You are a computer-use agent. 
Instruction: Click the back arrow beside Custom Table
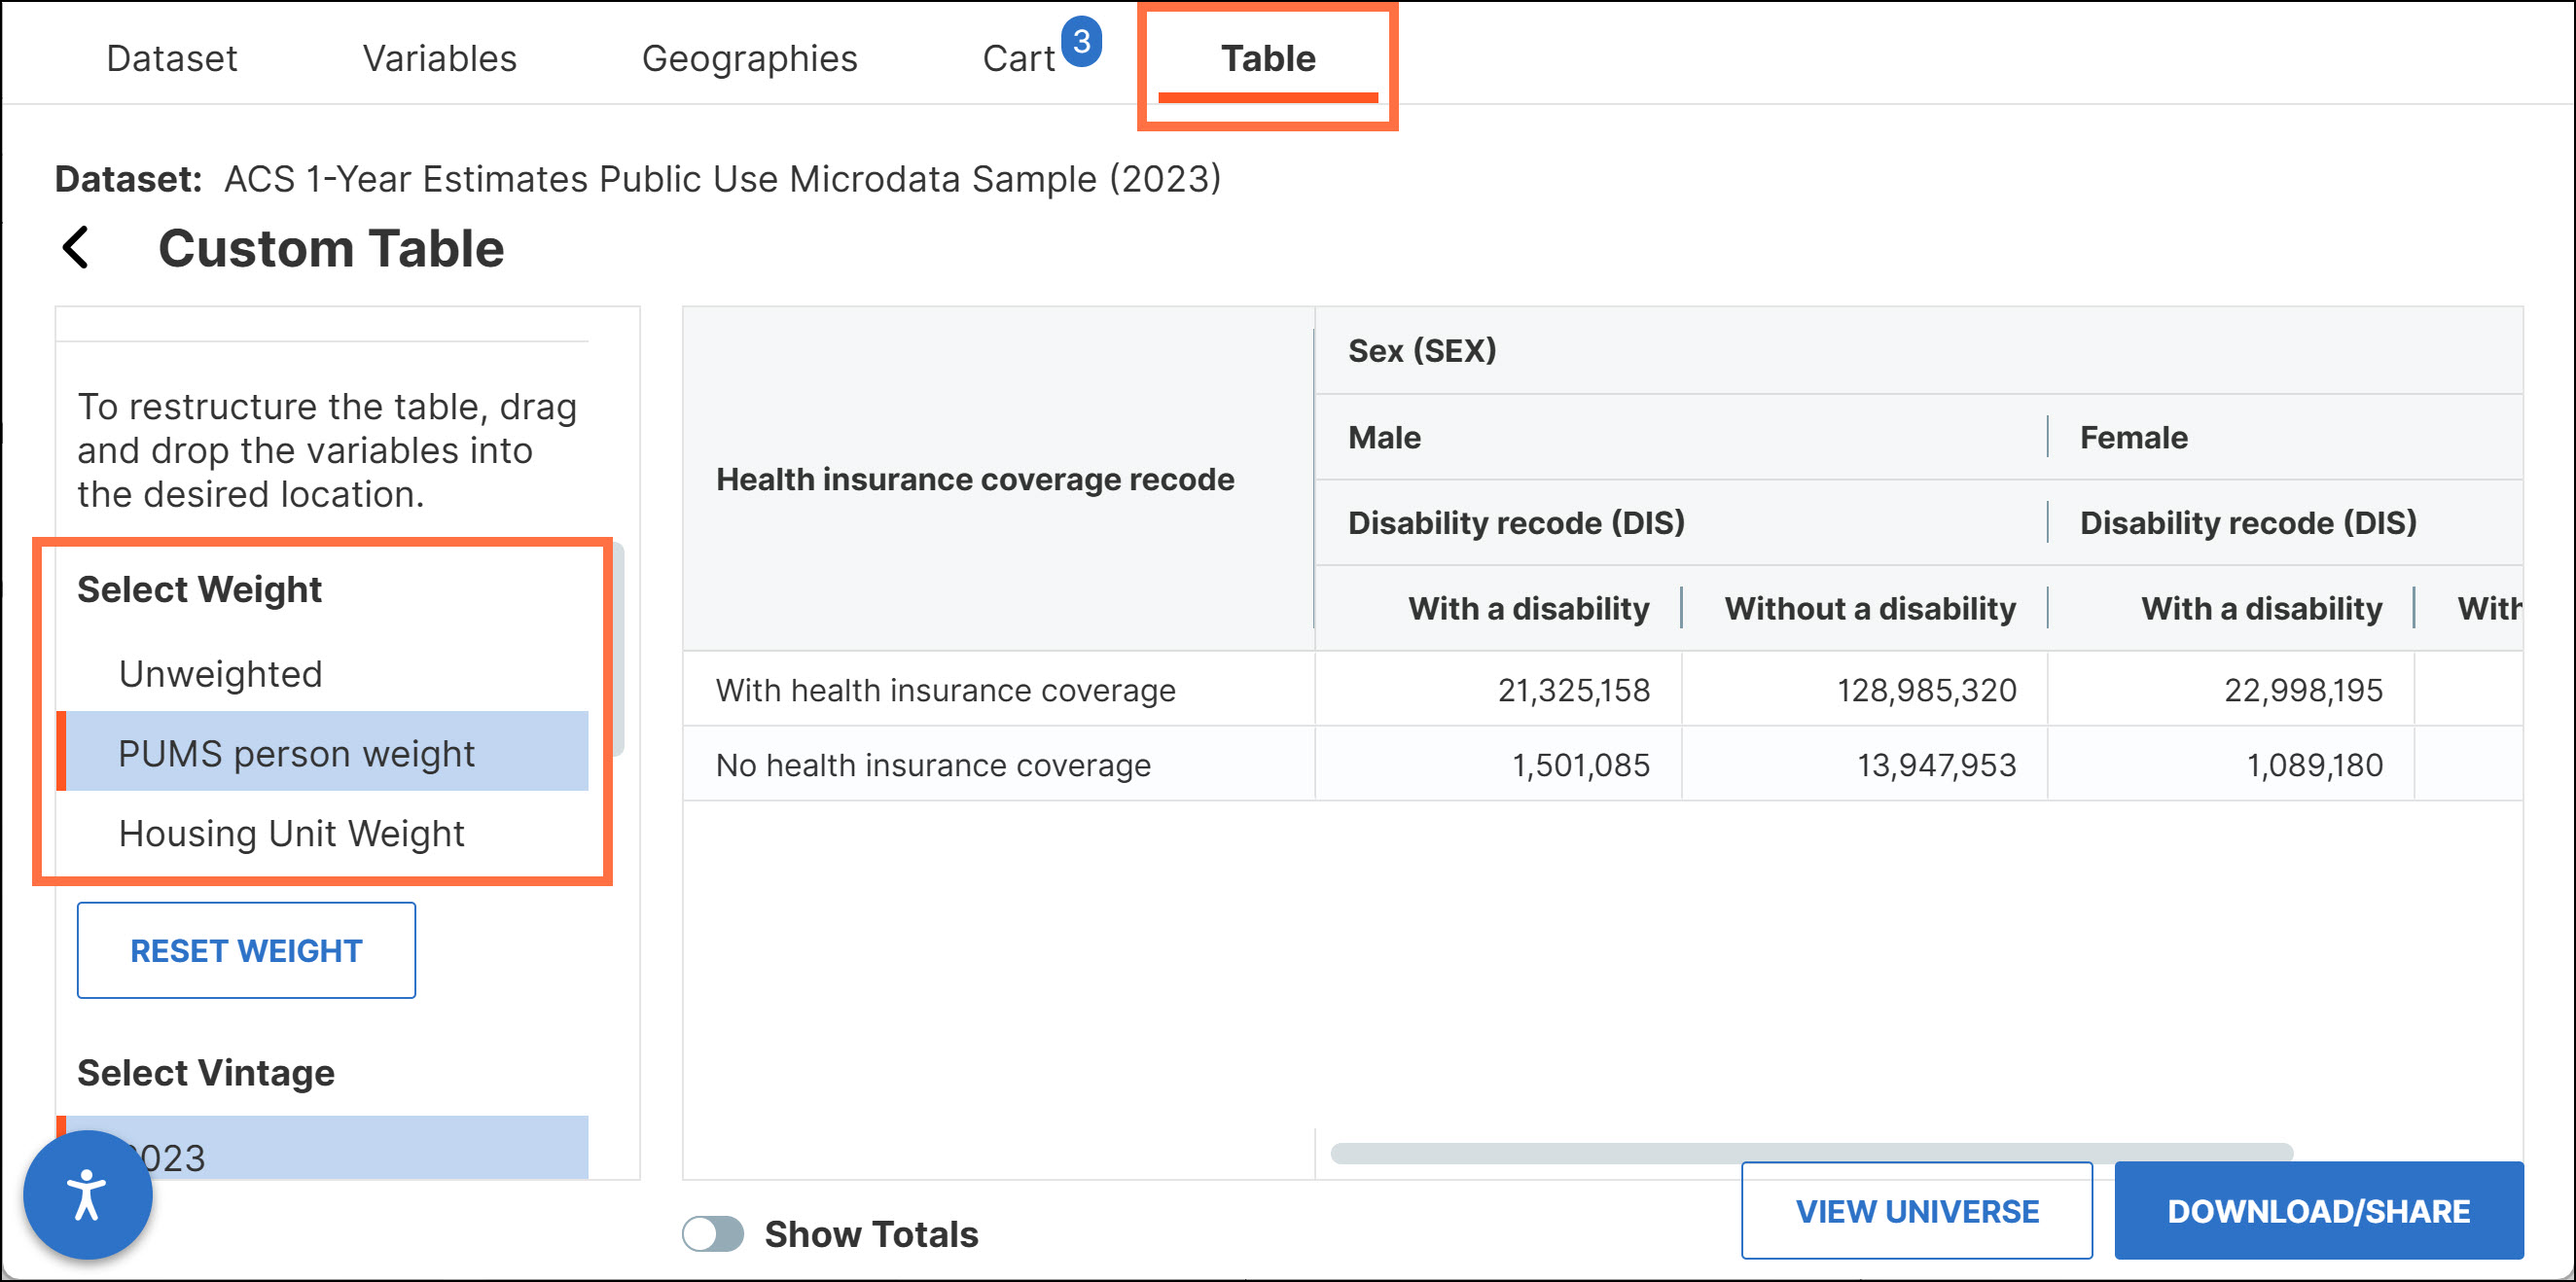click(77, 247)
